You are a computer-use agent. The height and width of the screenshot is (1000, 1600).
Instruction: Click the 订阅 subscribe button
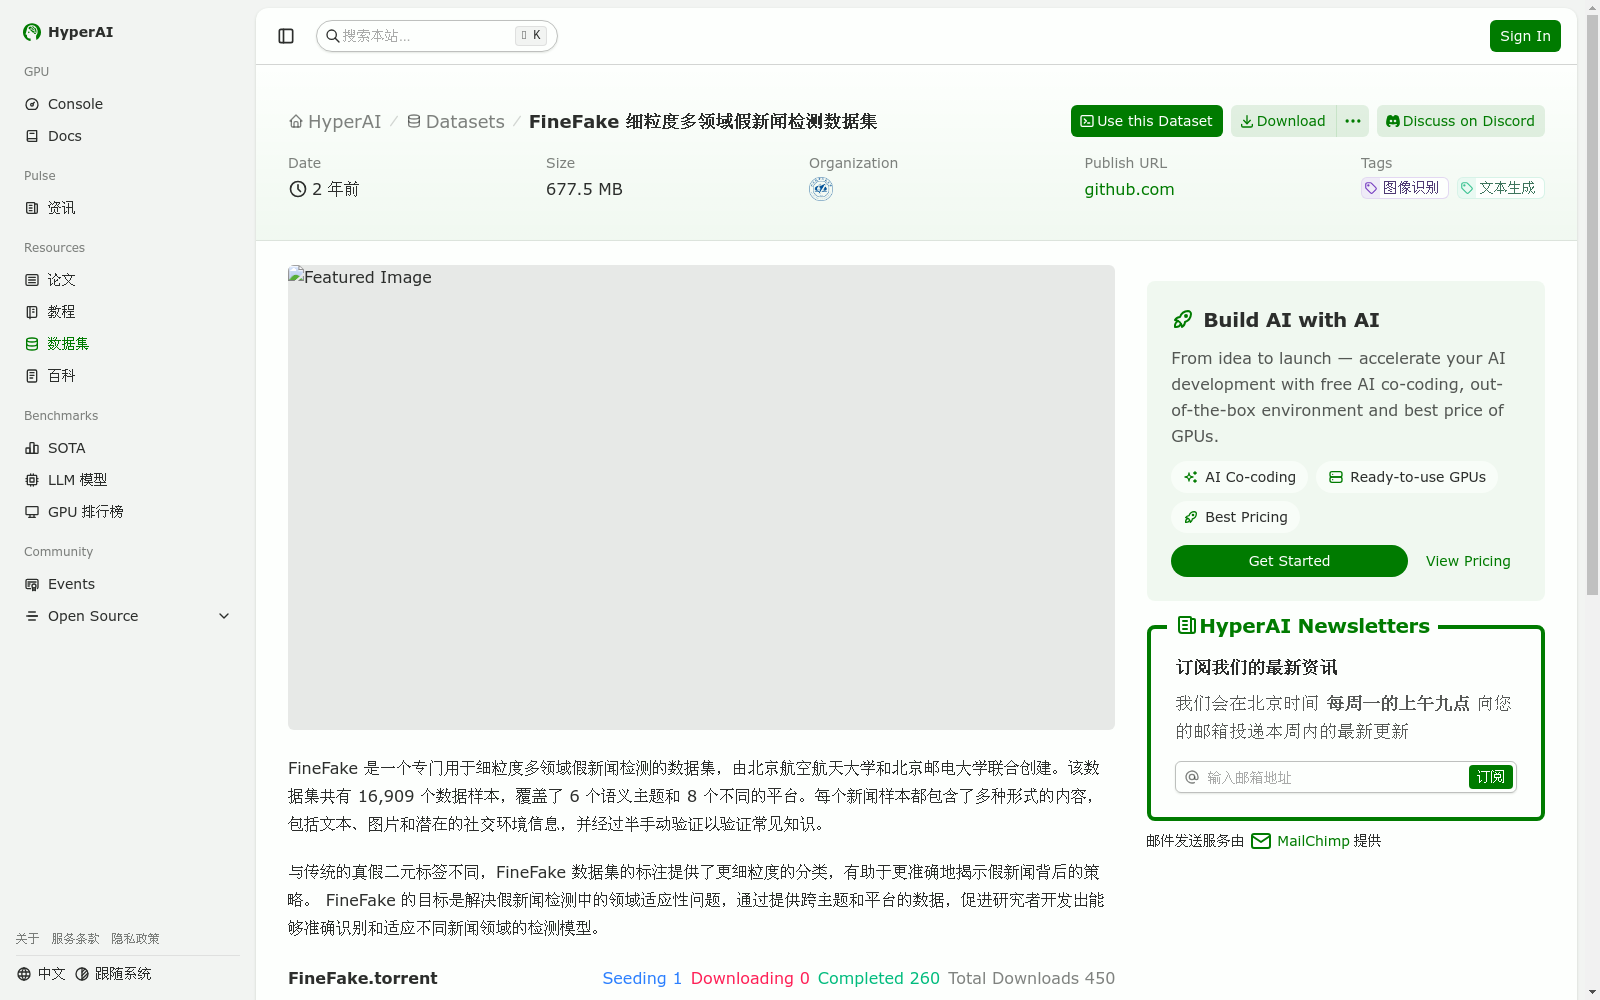[x=1490, y=777]
